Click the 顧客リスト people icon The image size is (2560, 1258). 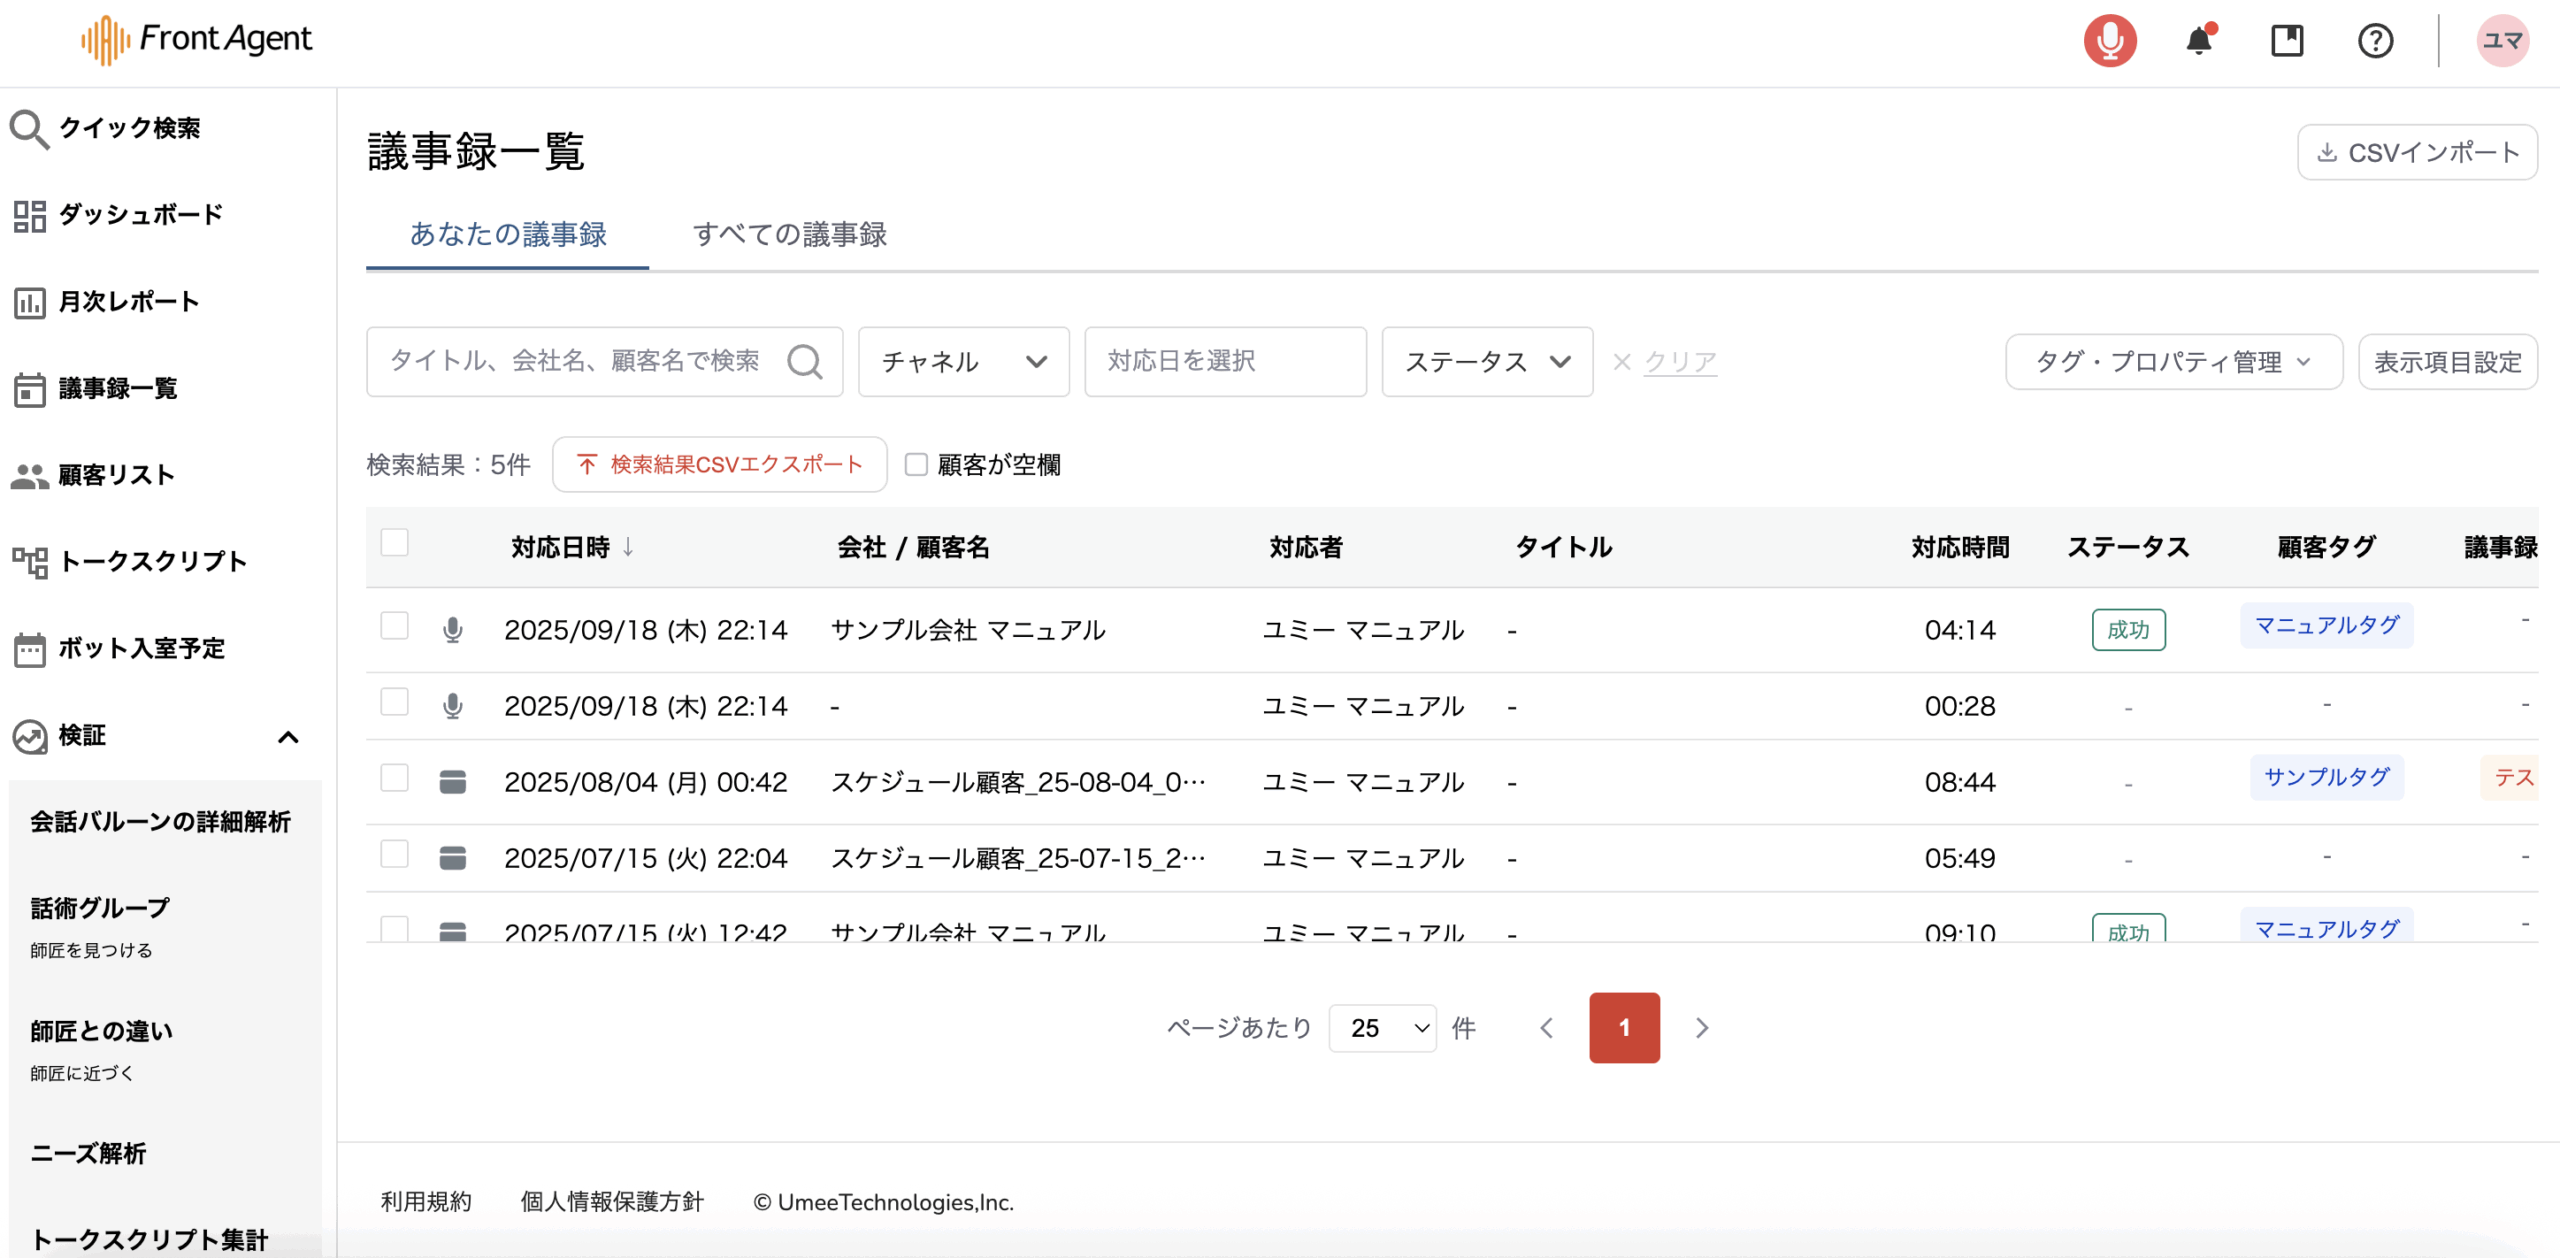(x=29, y=476)
